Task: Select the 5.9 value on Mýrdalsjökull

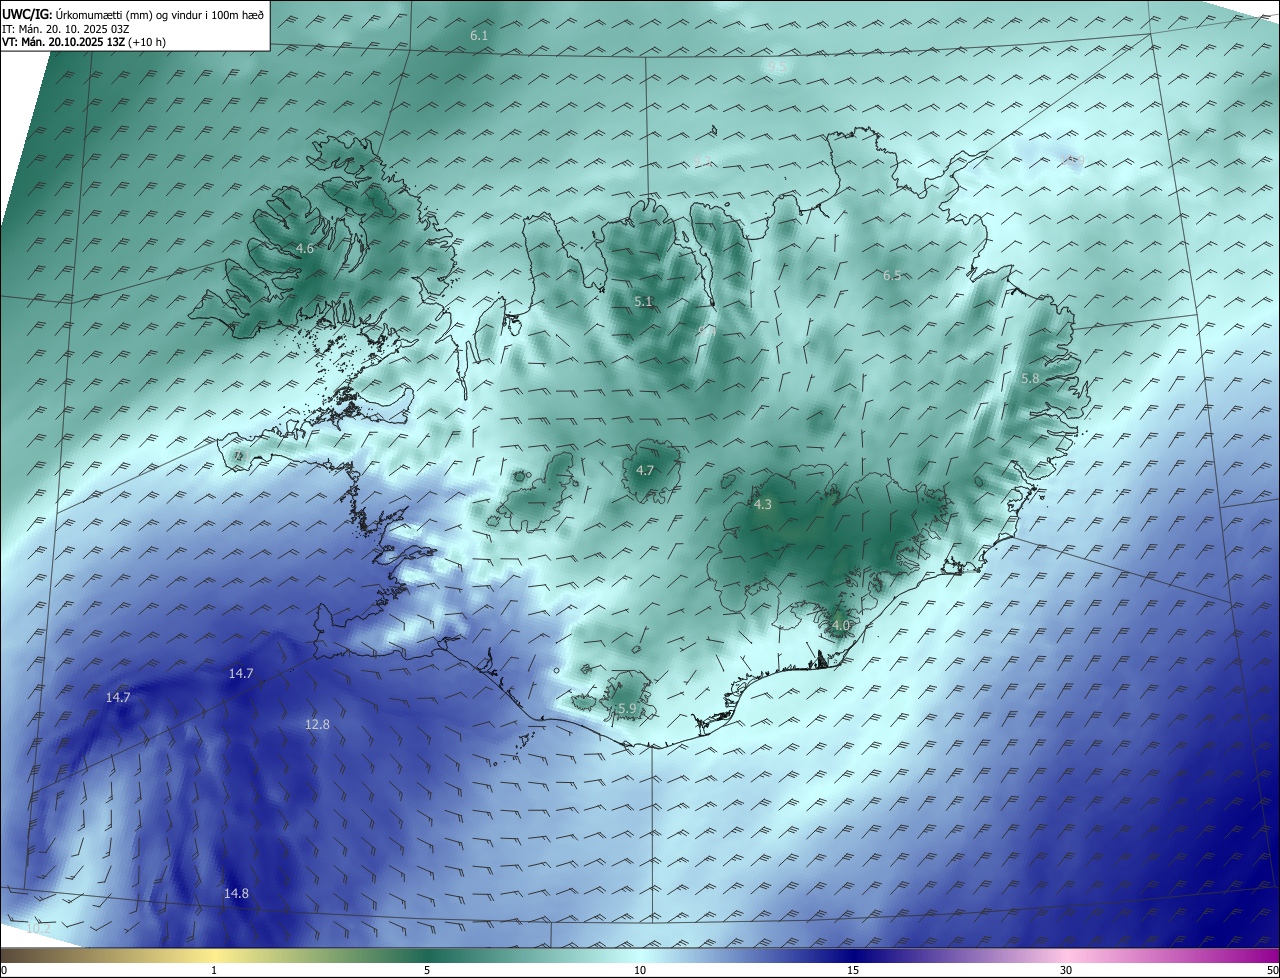Action: (627, 709)
